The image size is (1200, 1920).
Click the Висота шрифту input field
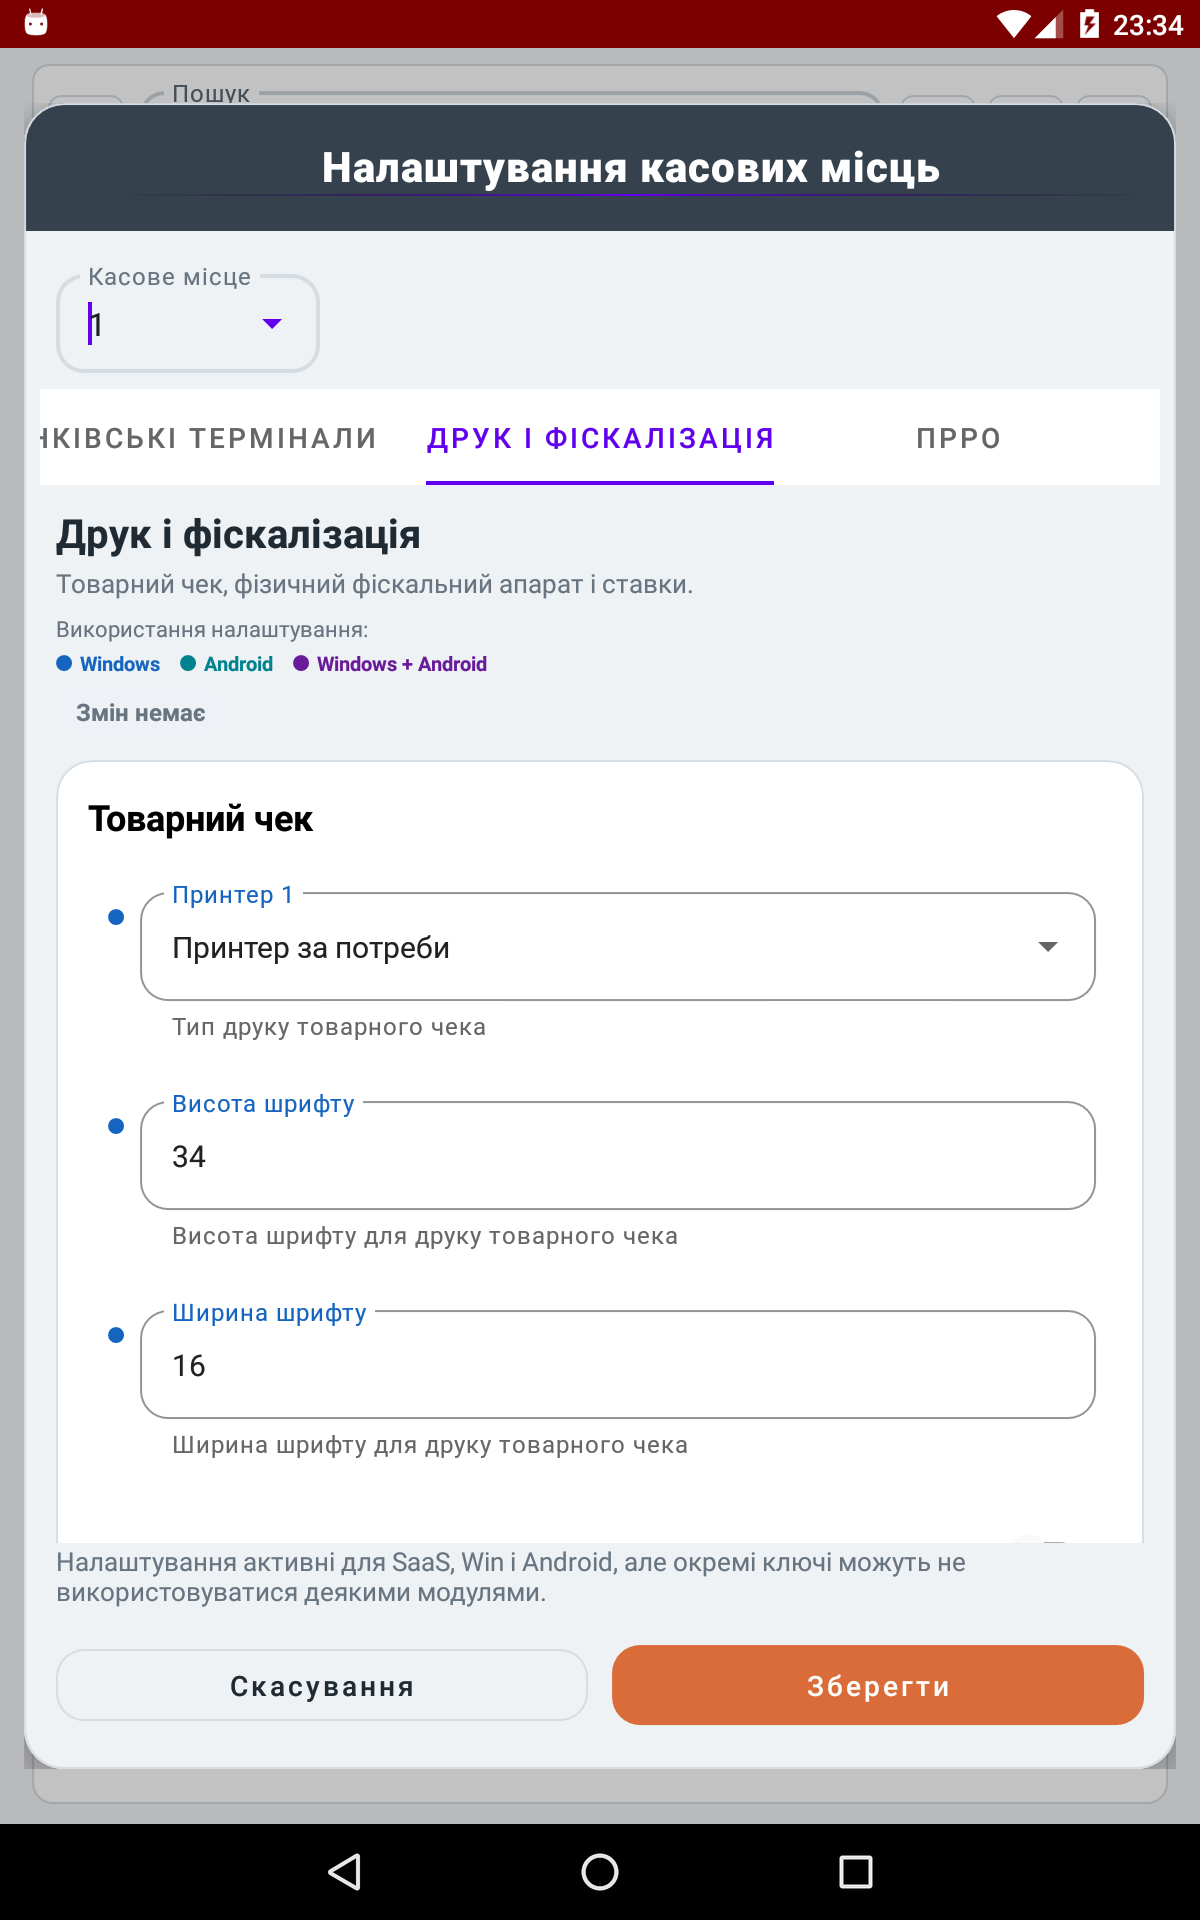(618, 1156)
